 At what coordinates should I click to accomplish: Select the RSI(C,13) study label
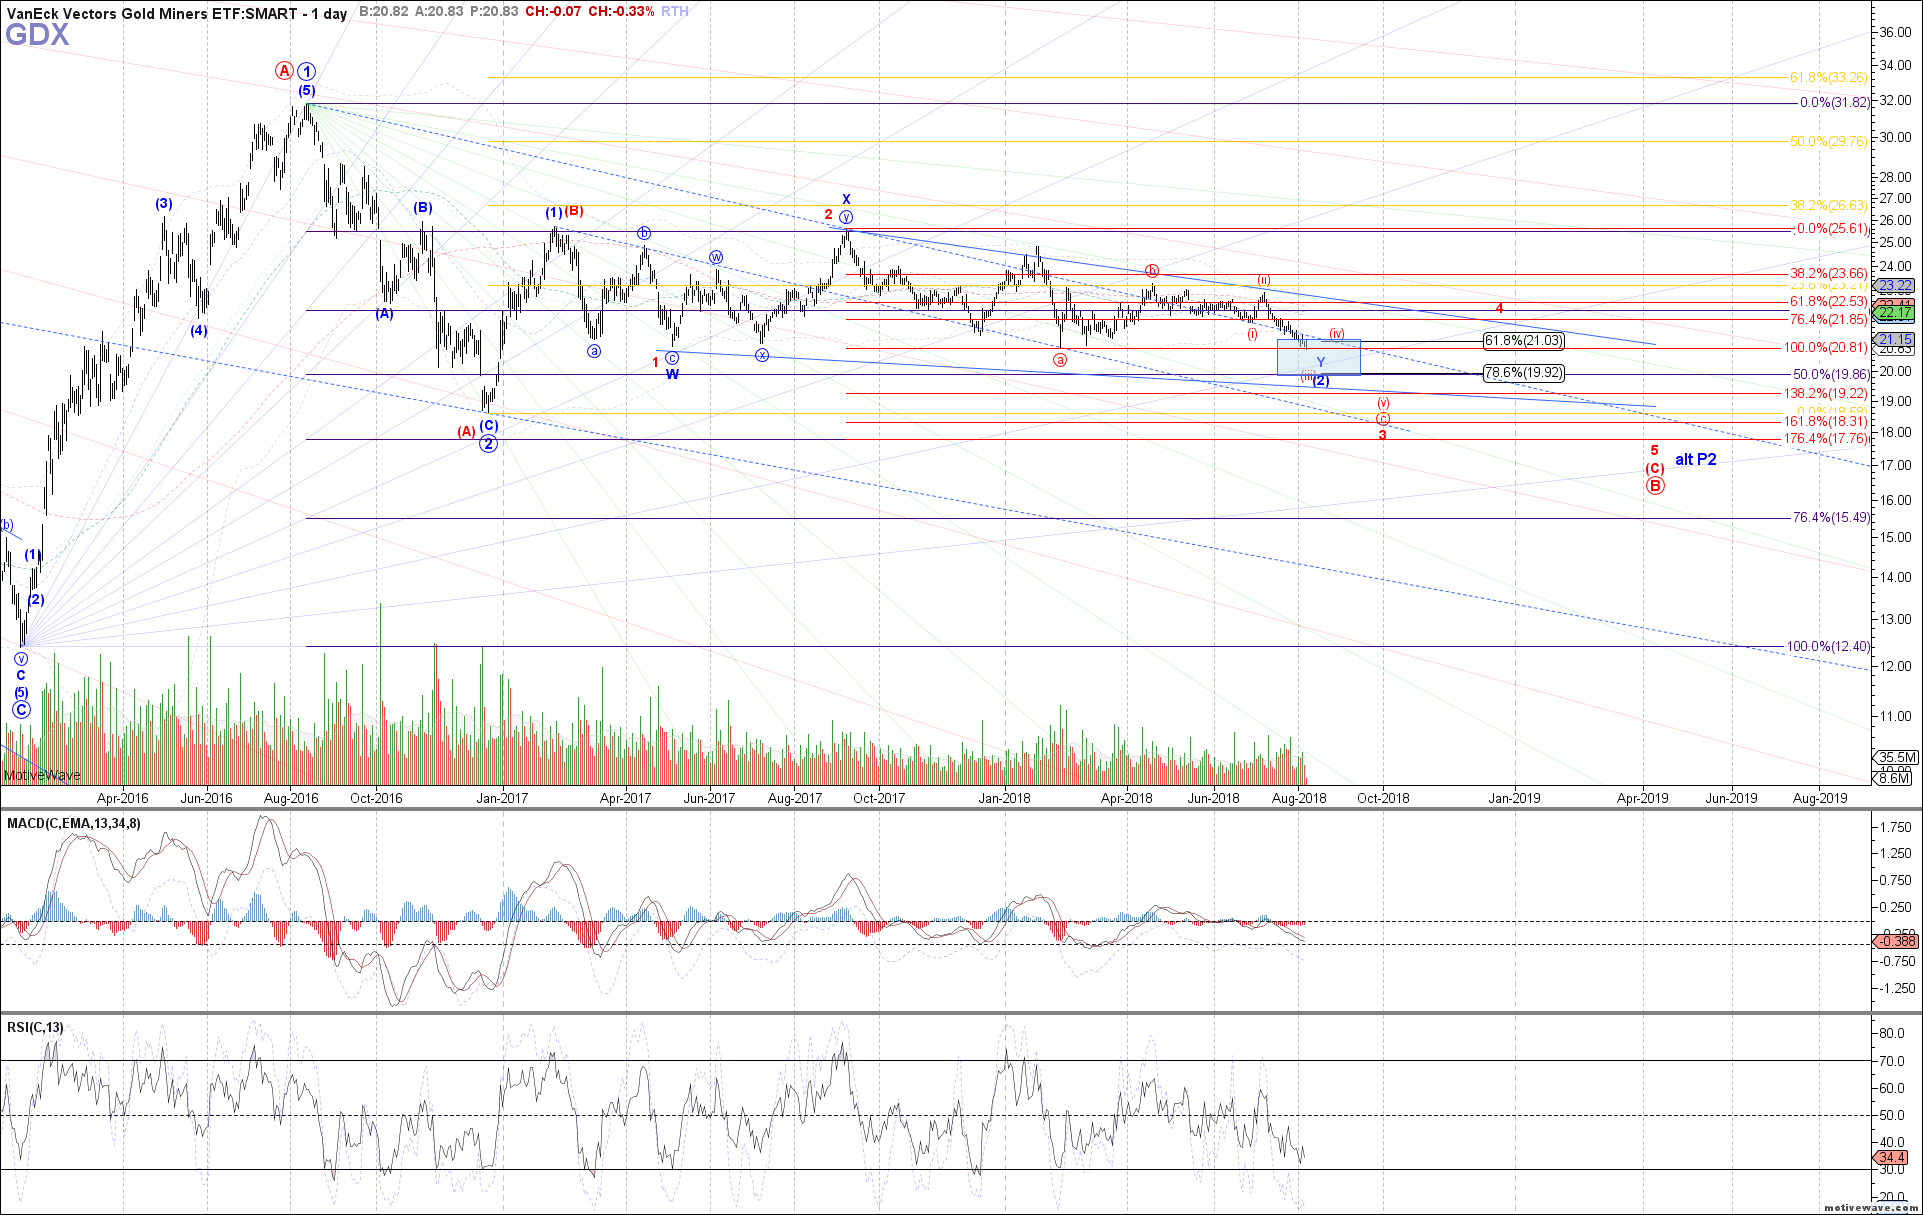(x=35, y=1027)
